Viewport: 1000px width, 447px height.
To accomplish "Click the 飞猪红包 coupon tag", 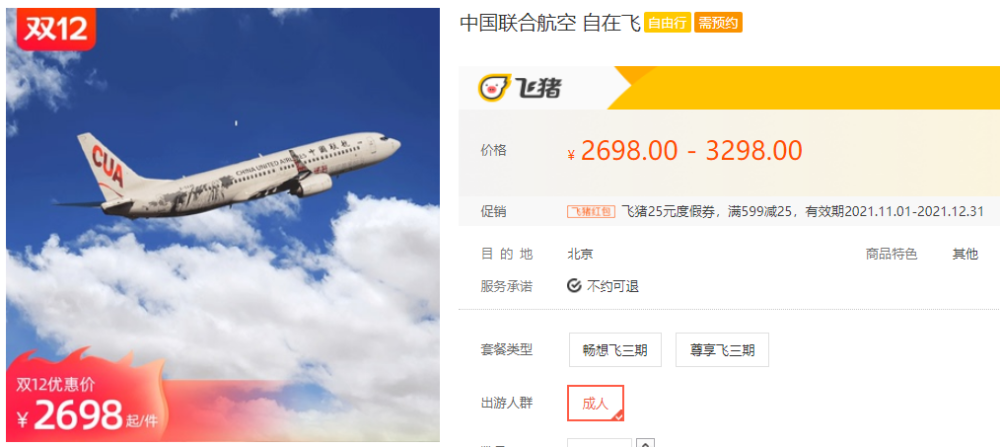I will pos(591,212).
